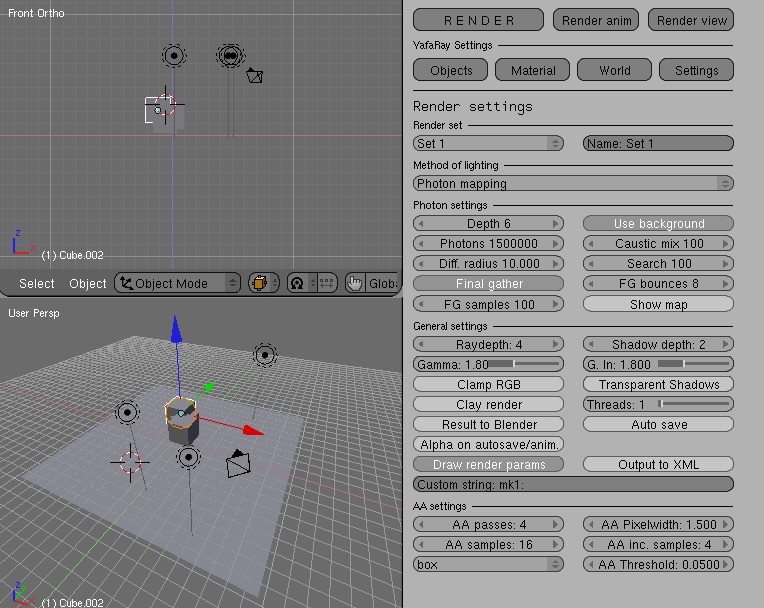
Task: Open the Select menu
Action: point(37,284)
